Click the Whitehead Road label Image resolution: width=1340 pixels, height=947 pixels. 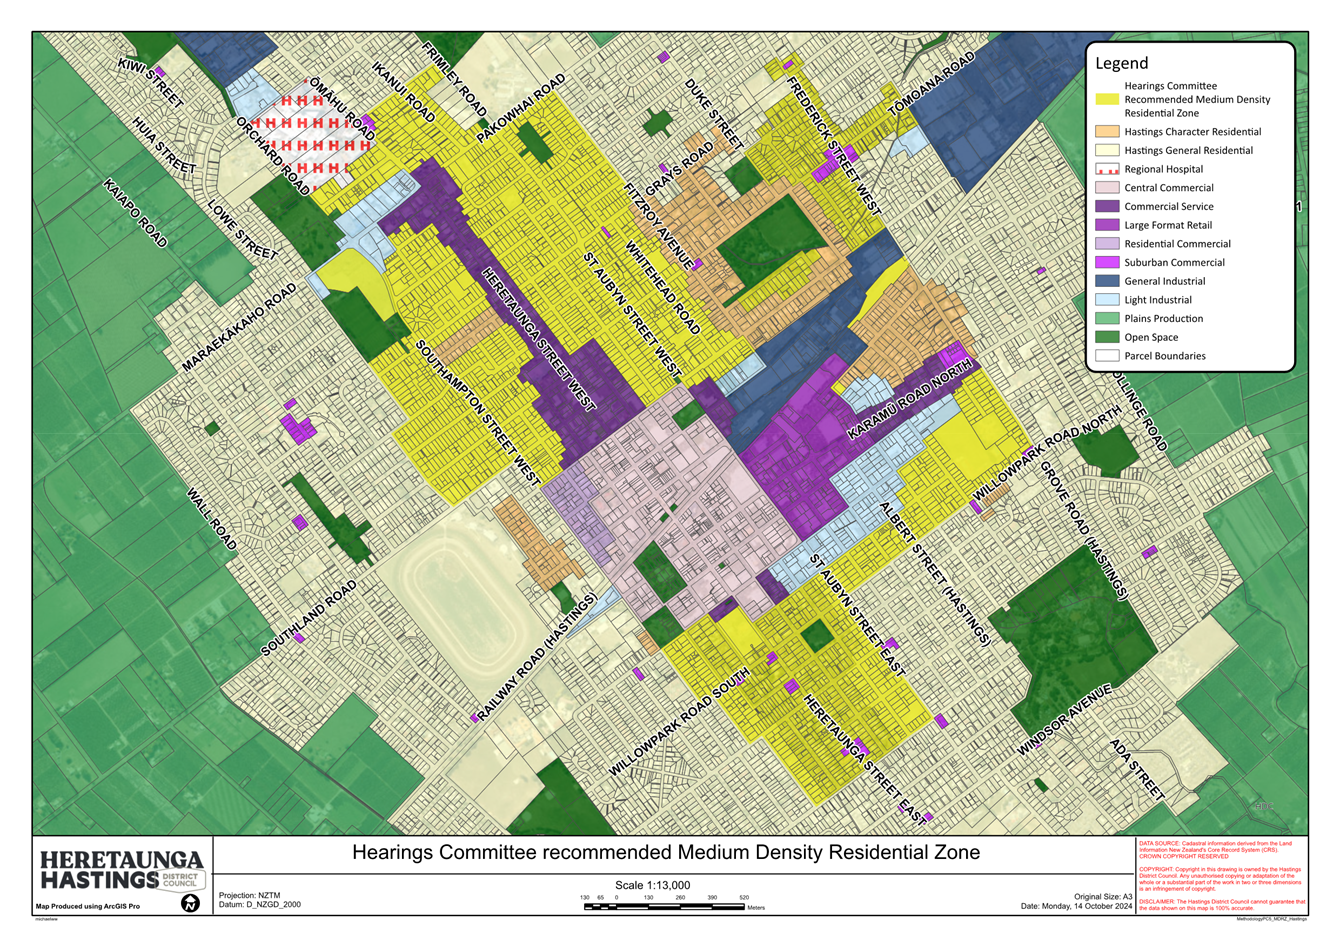662,287
